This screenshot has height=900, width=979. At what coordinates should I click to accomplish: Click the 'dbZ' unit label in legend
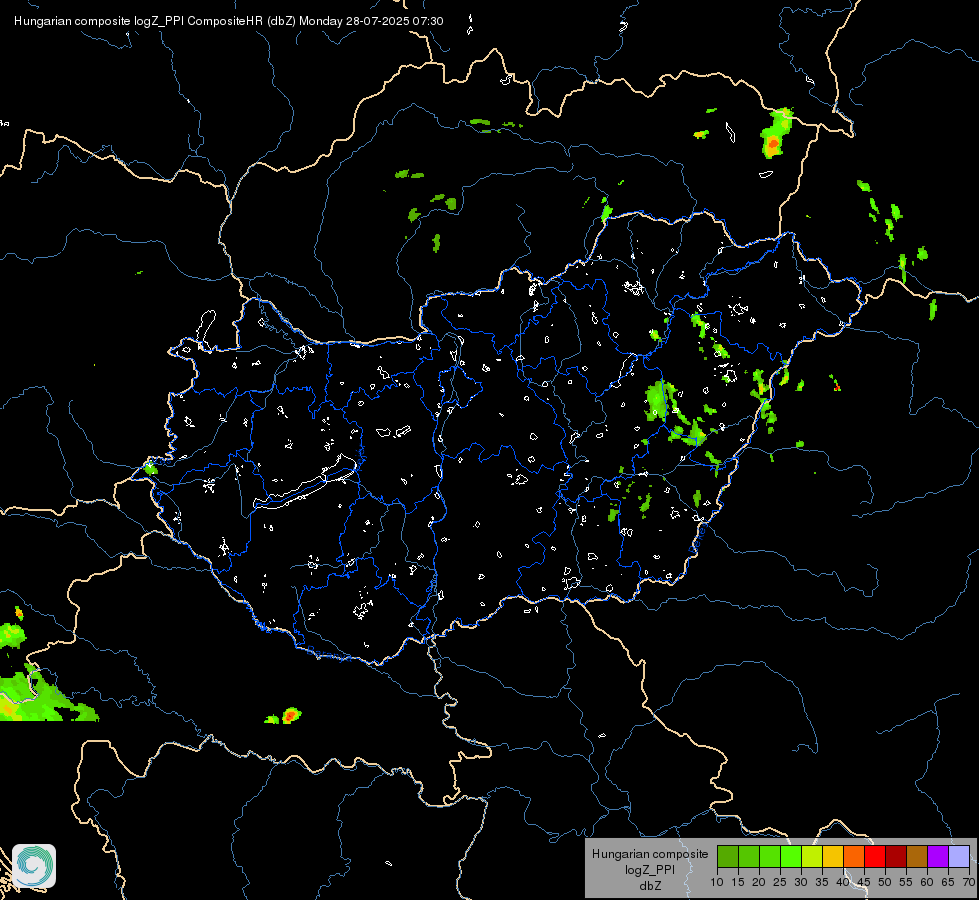(x=650, y=886)
